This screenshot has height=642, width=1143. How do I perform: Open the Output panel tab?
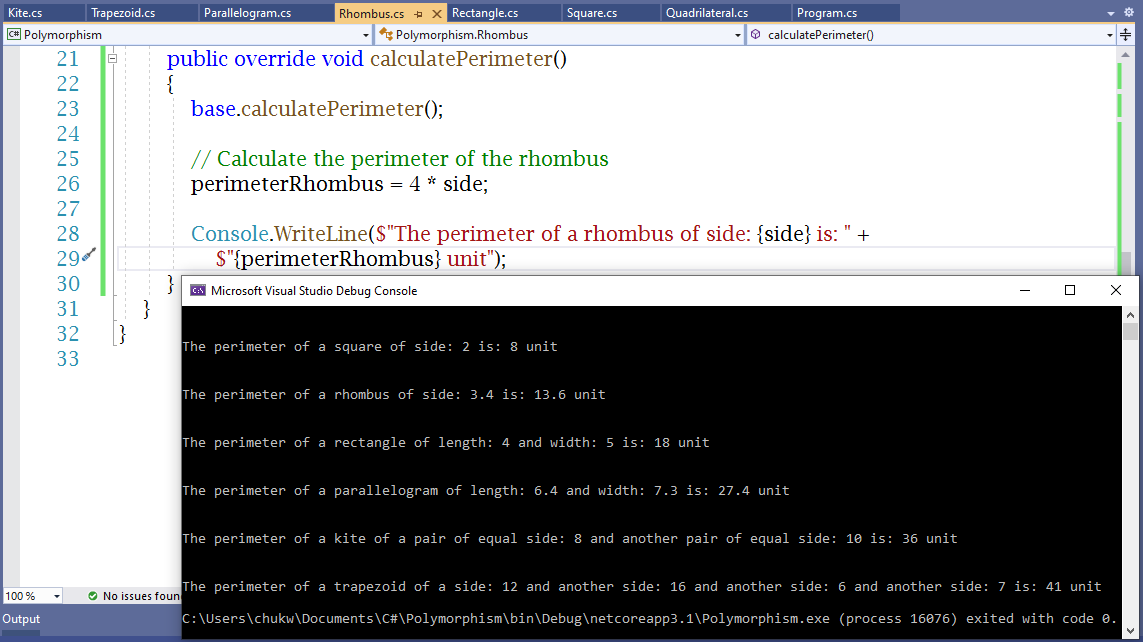click(21, 619)
